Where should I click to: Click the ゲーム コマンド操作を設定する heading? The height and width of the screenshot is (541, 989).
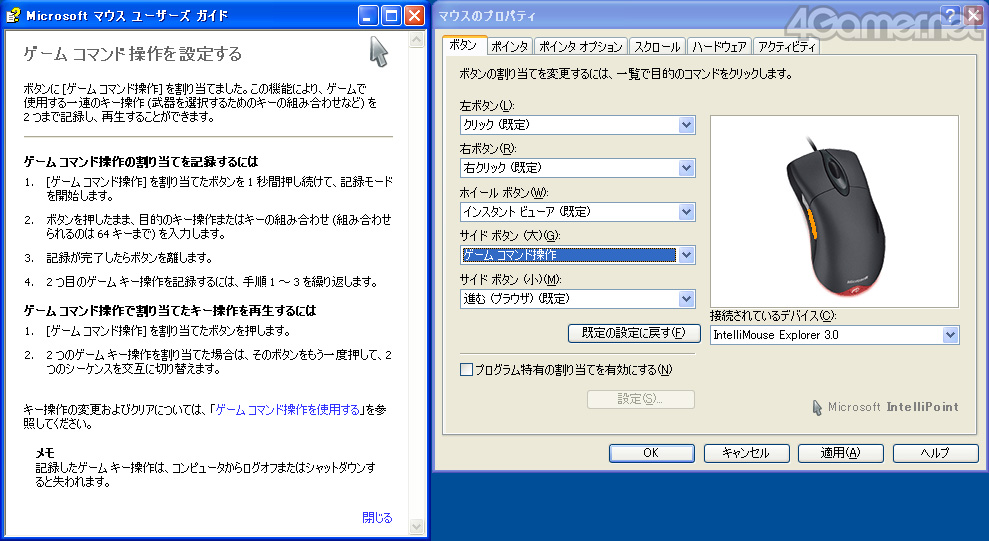[x=132, y=54]
